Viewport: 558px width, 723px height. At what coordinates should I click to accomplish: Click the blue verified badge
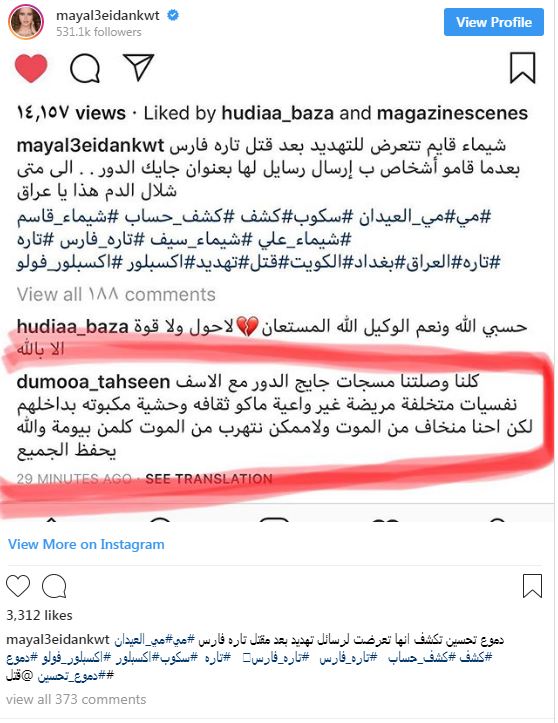point(173,15)
